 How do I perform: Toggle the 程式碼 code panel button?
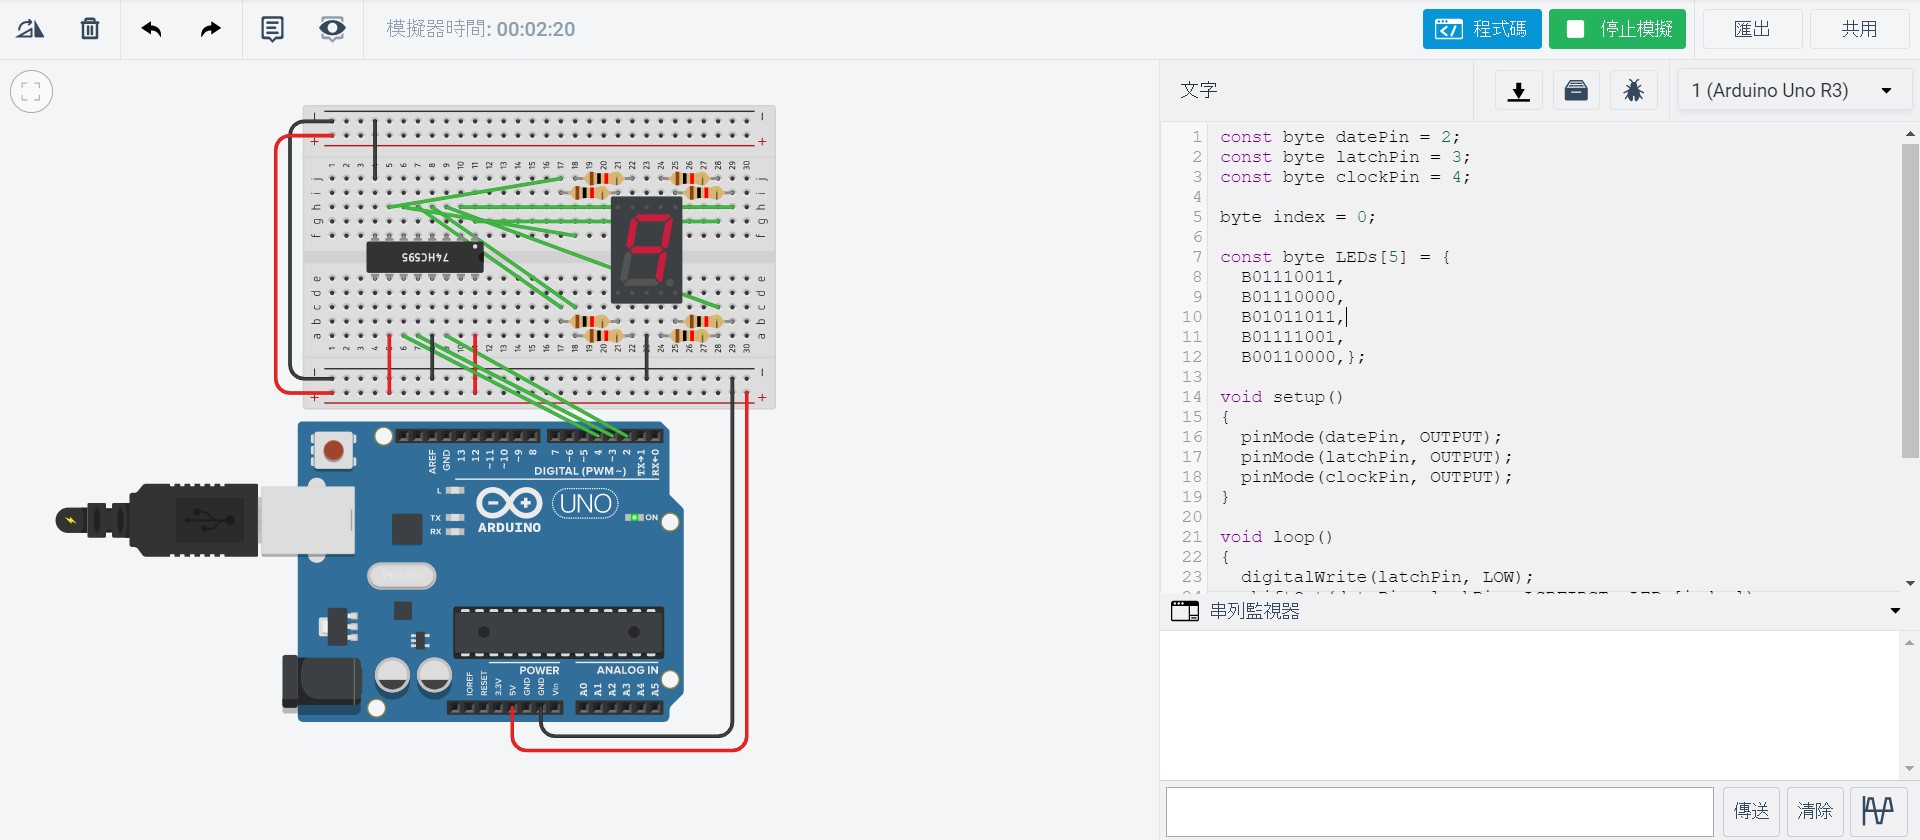click(x=1482, y=29)
